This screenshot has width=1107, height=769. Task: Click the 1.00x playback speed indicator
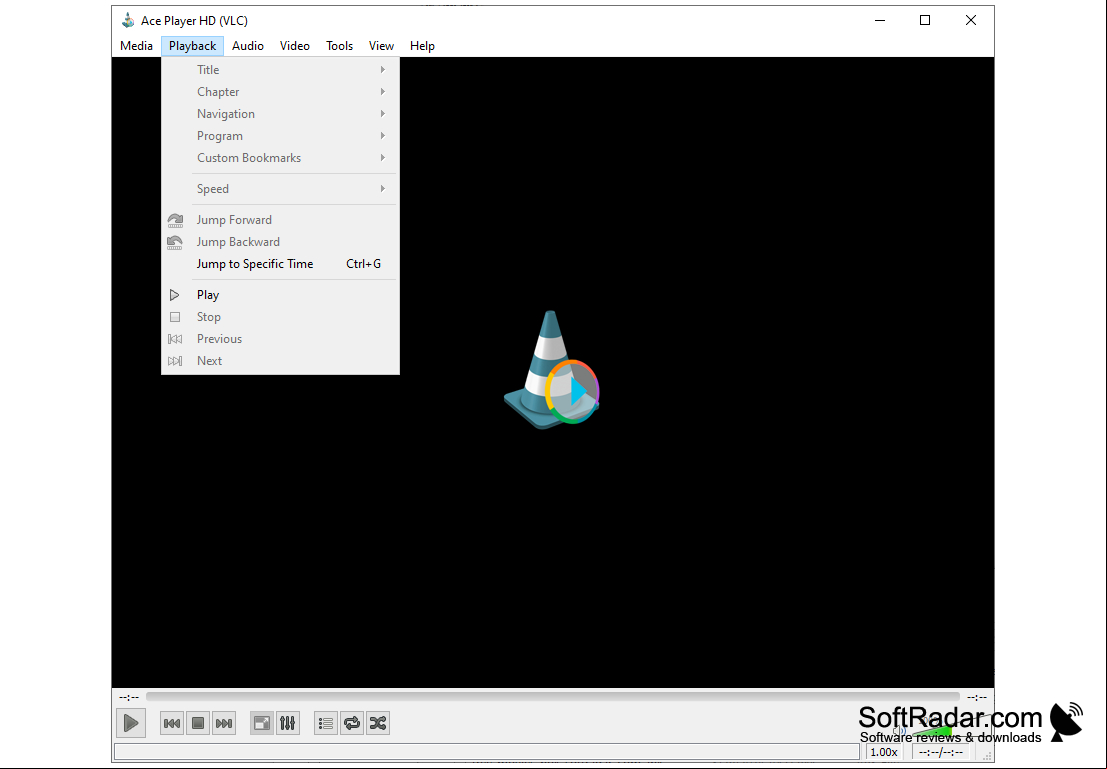[x=884, y=752]
